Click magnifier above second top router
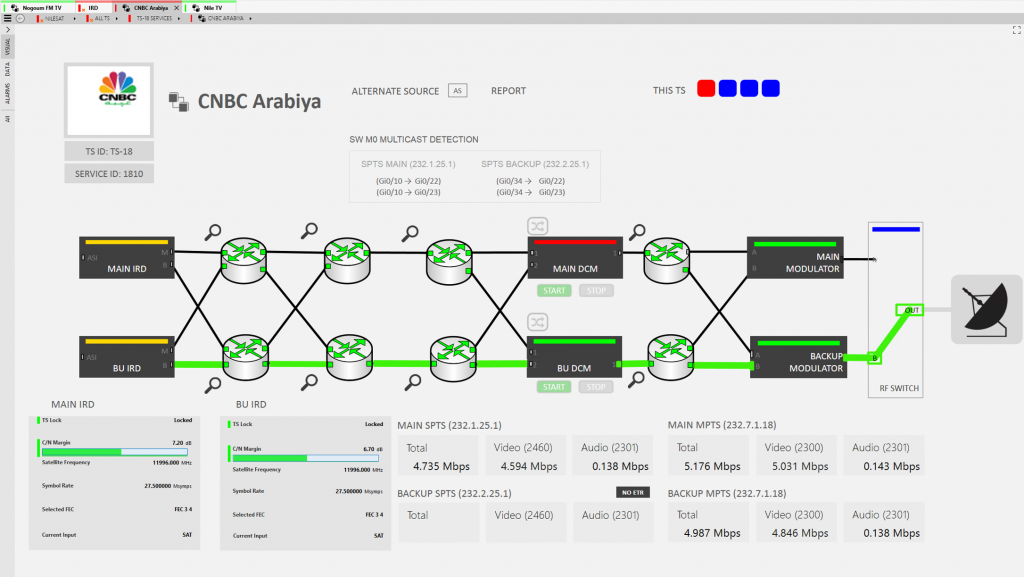 [x=309, y=230]
